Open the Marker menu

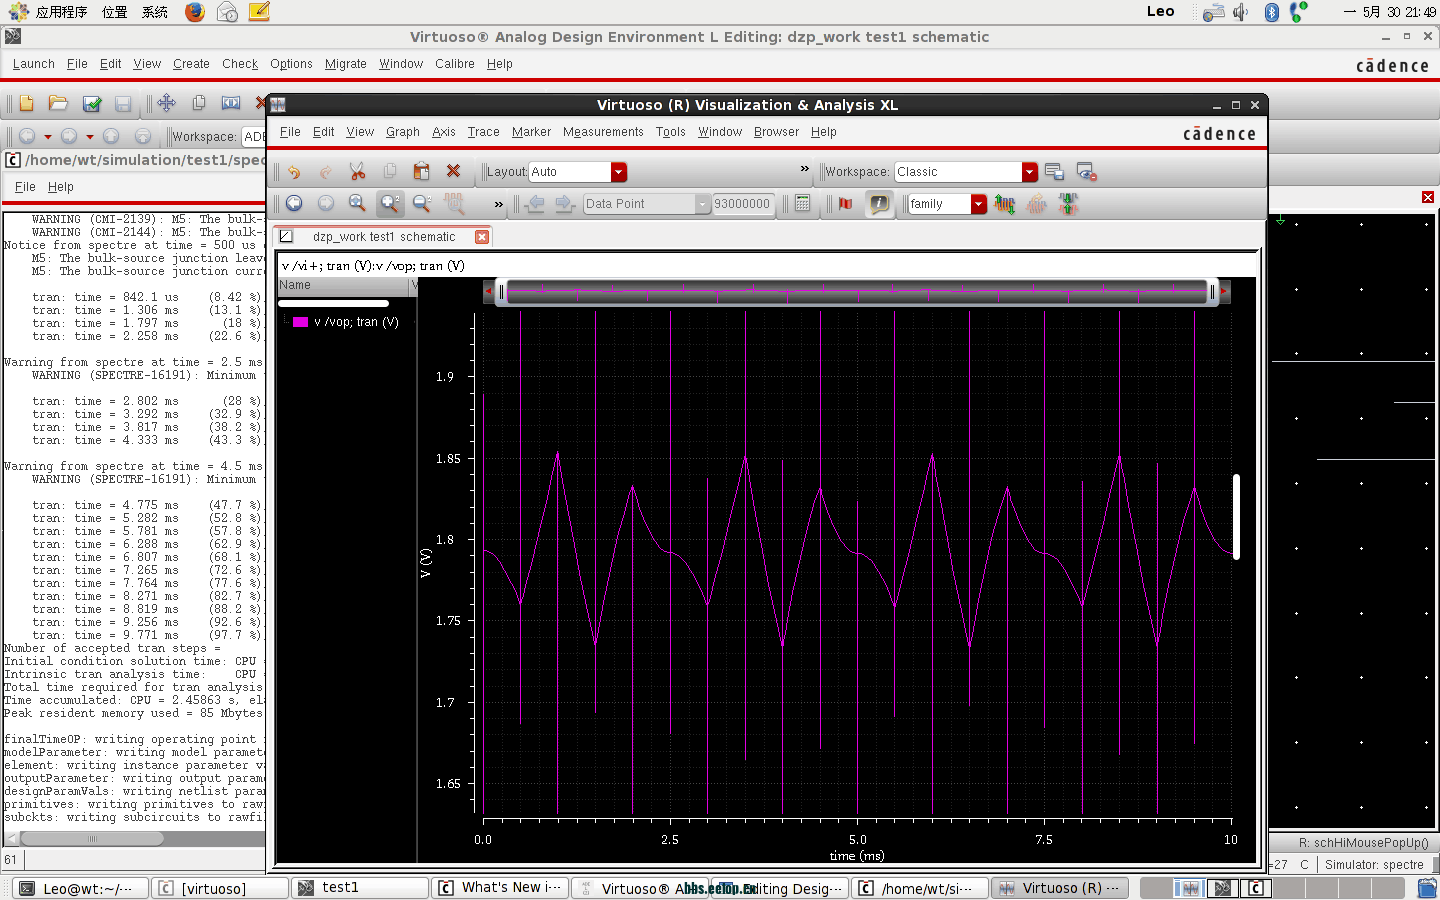[x=531, y=132]
